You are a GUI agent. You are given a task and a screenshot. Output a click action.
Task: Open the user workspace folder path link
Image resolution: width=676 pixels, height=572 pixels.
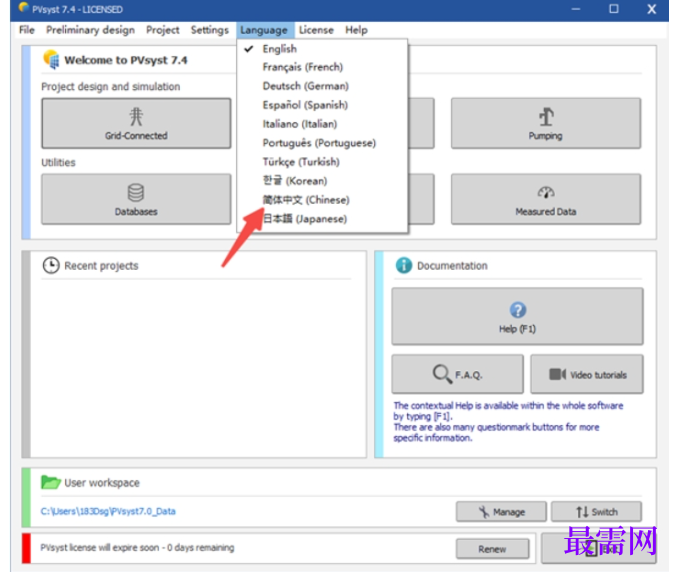tap(108, 511)
